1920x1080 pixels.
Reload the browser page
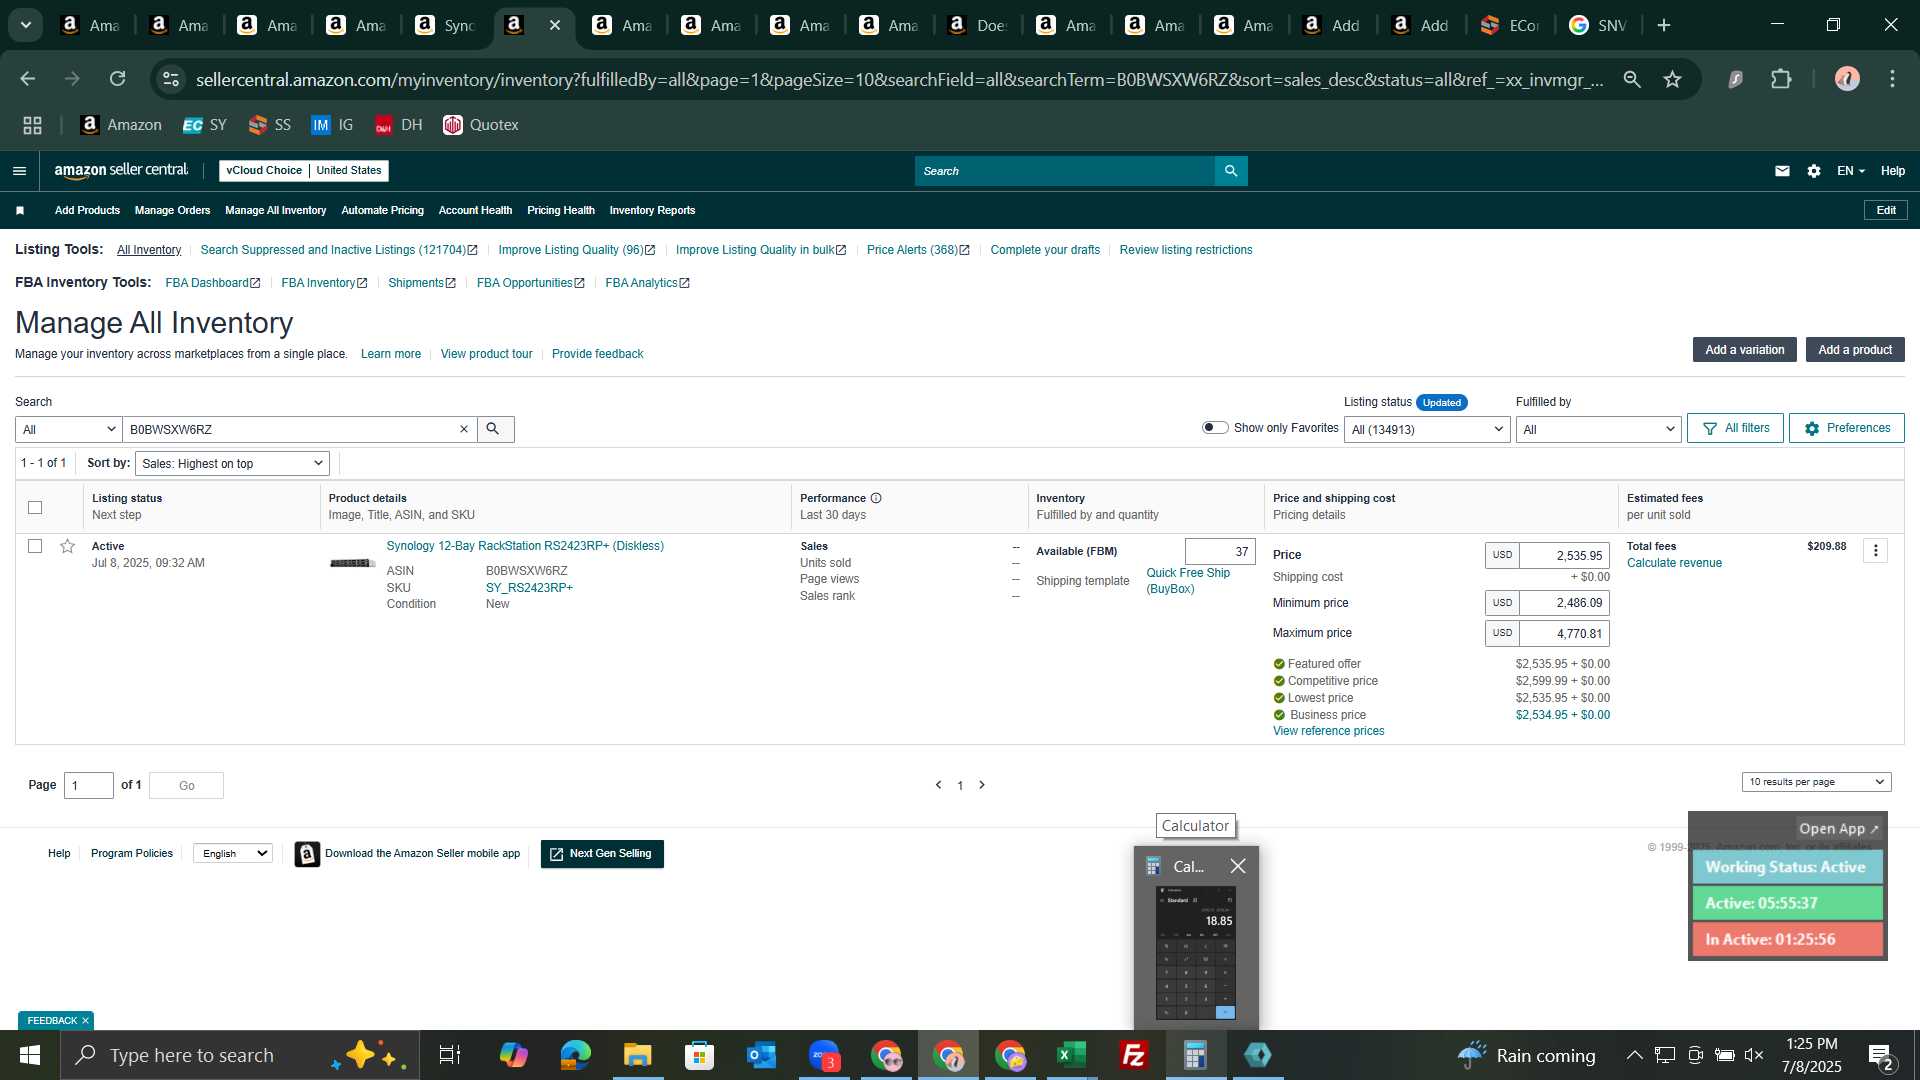(x=118, y=79)
